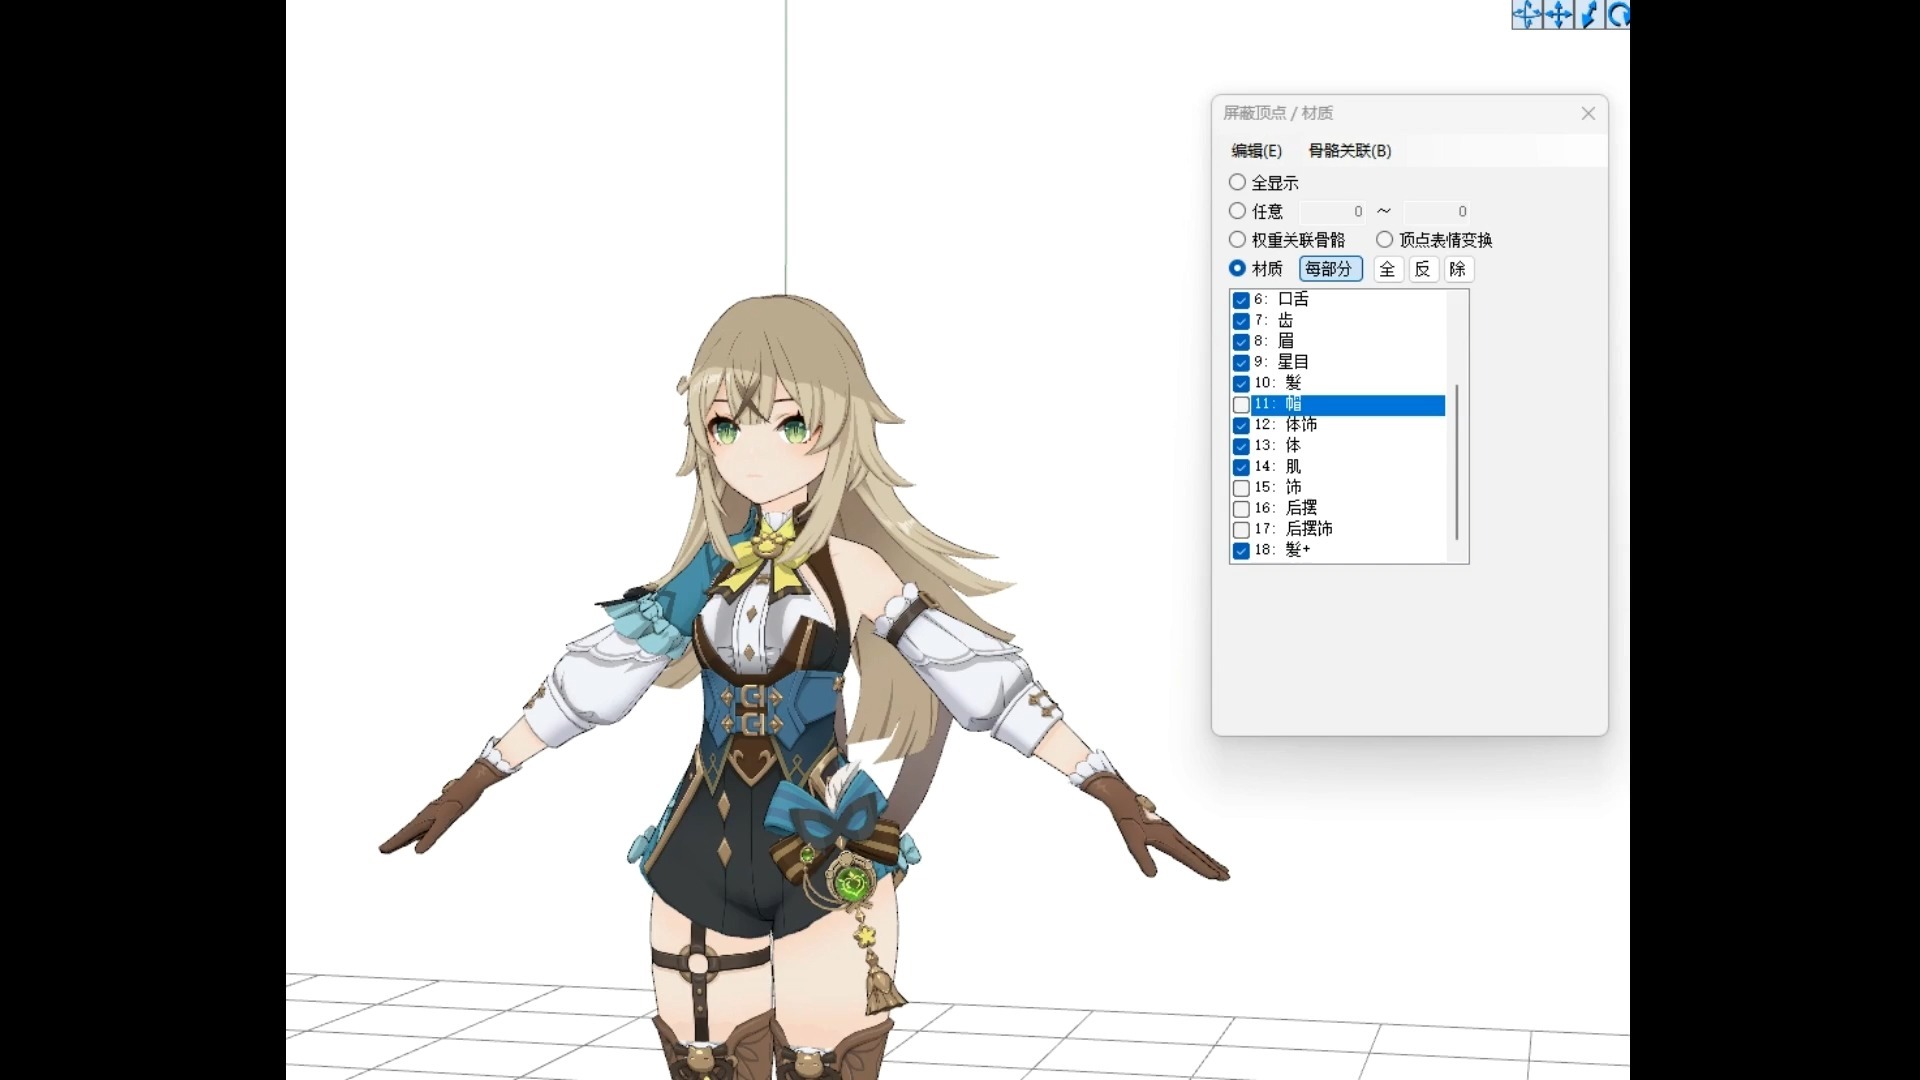Select the 13: 体 row label

(1278, 446)
